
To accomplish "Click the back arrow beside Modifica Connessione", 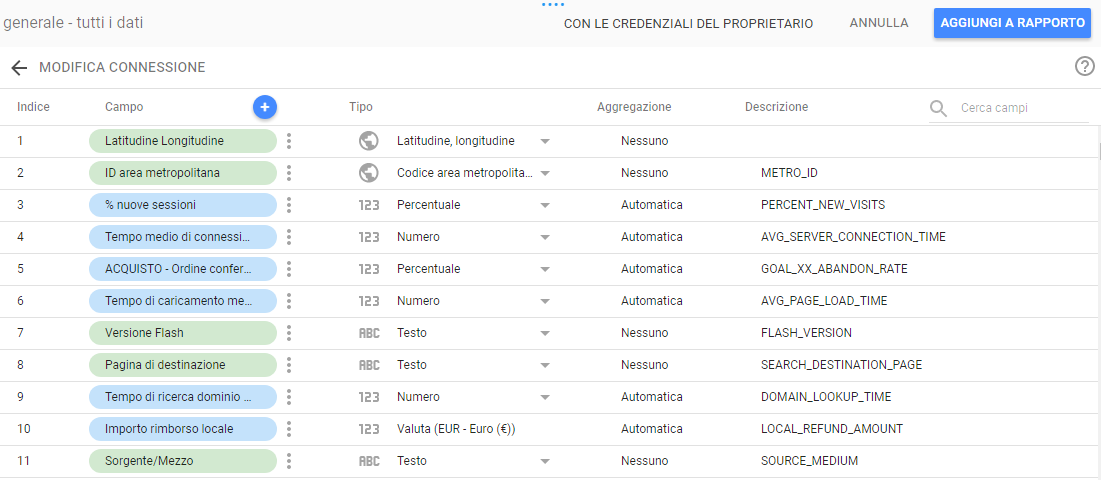I will (x=19, y=68).
